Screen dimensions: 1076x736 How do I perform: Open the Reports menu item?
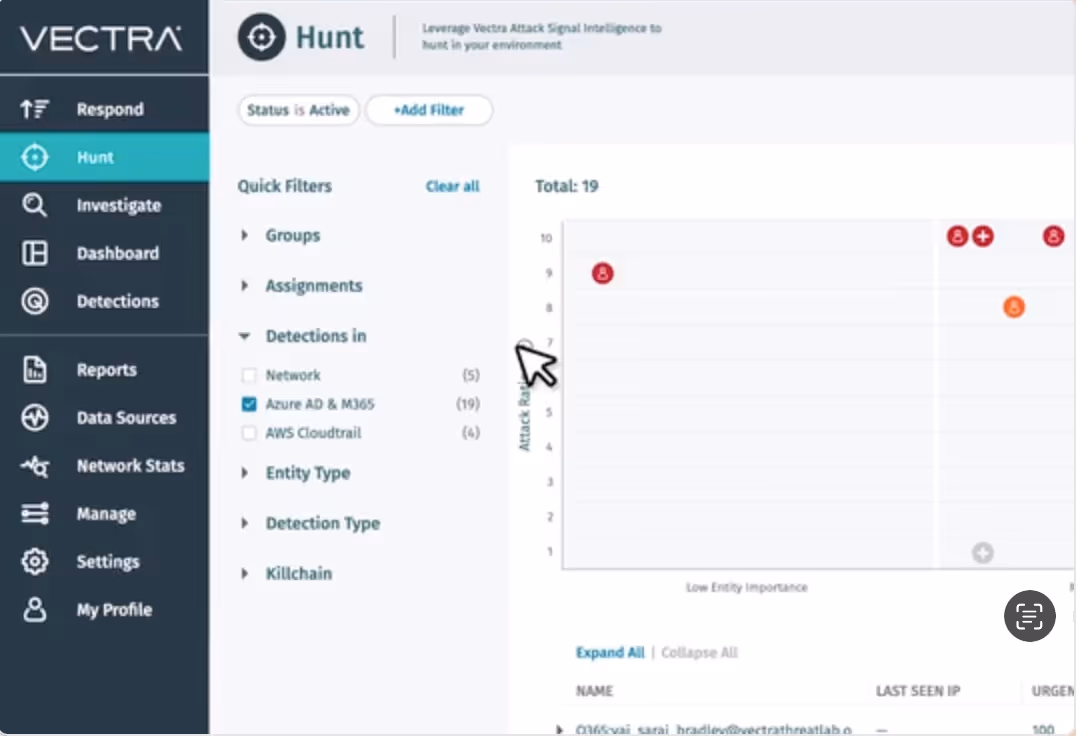pyautogui.click(x=104, y=370)
